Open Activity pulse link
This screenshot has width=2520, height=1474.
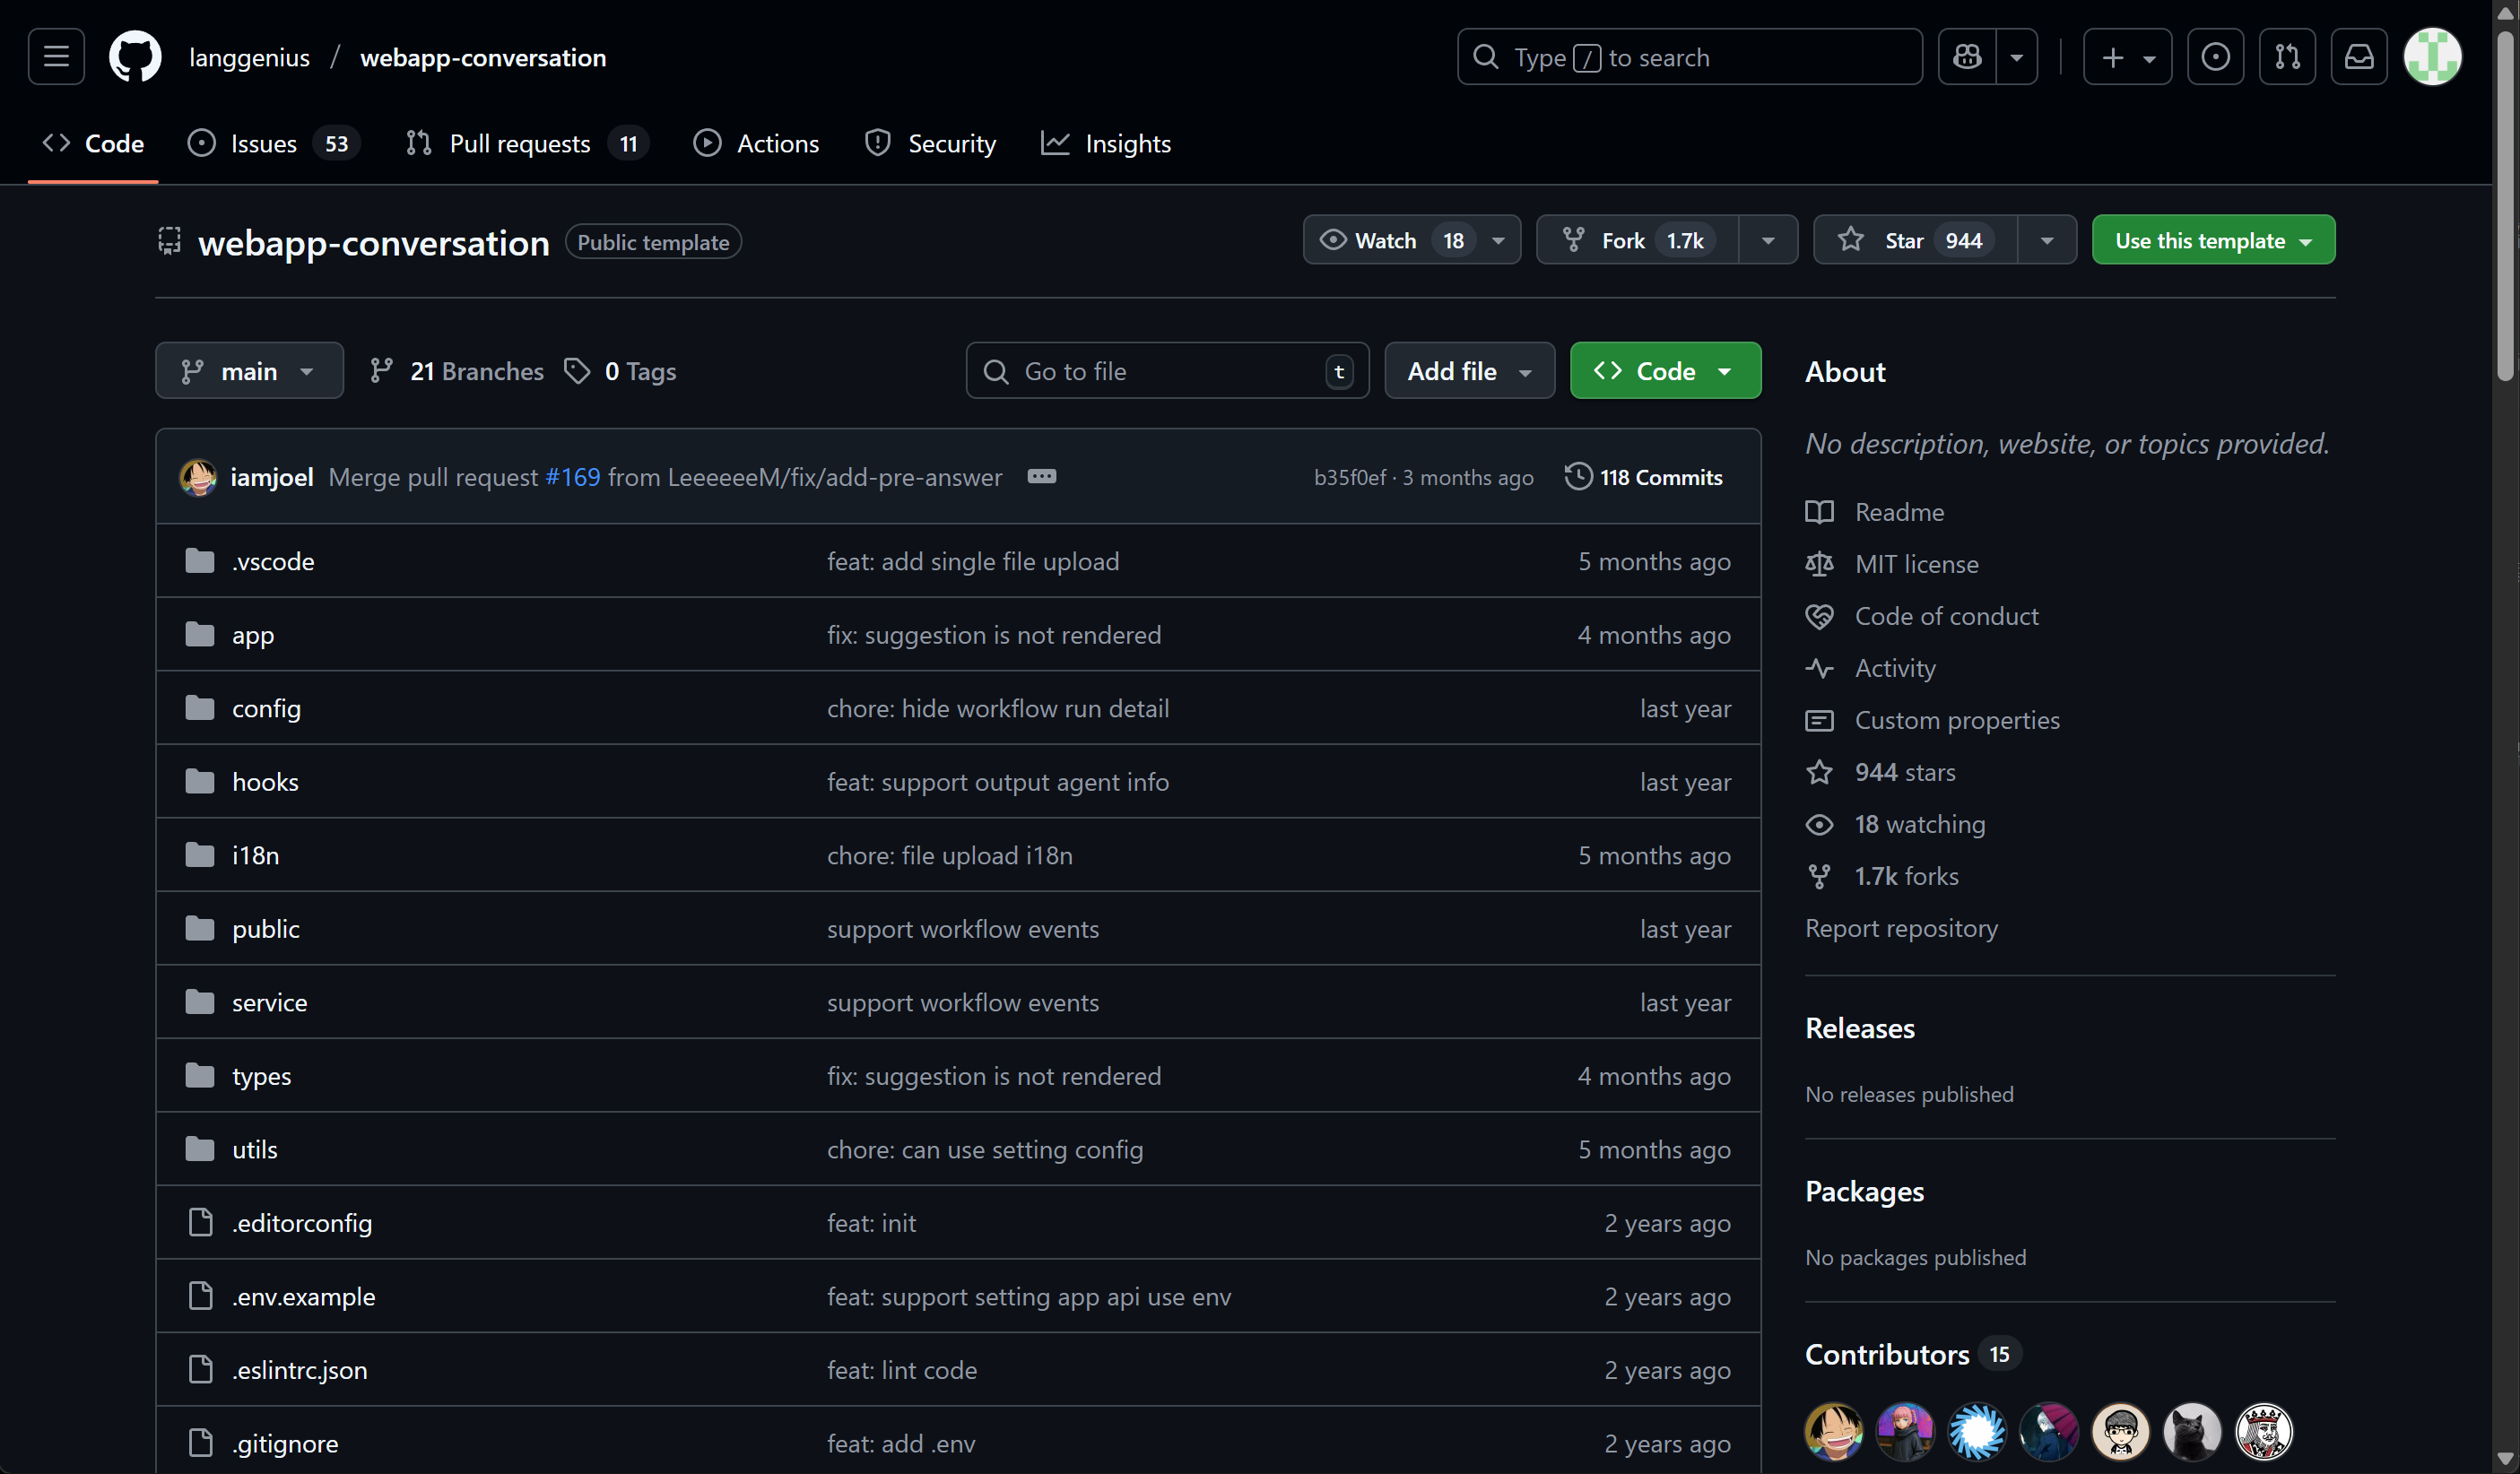(x=1871, y=668)
